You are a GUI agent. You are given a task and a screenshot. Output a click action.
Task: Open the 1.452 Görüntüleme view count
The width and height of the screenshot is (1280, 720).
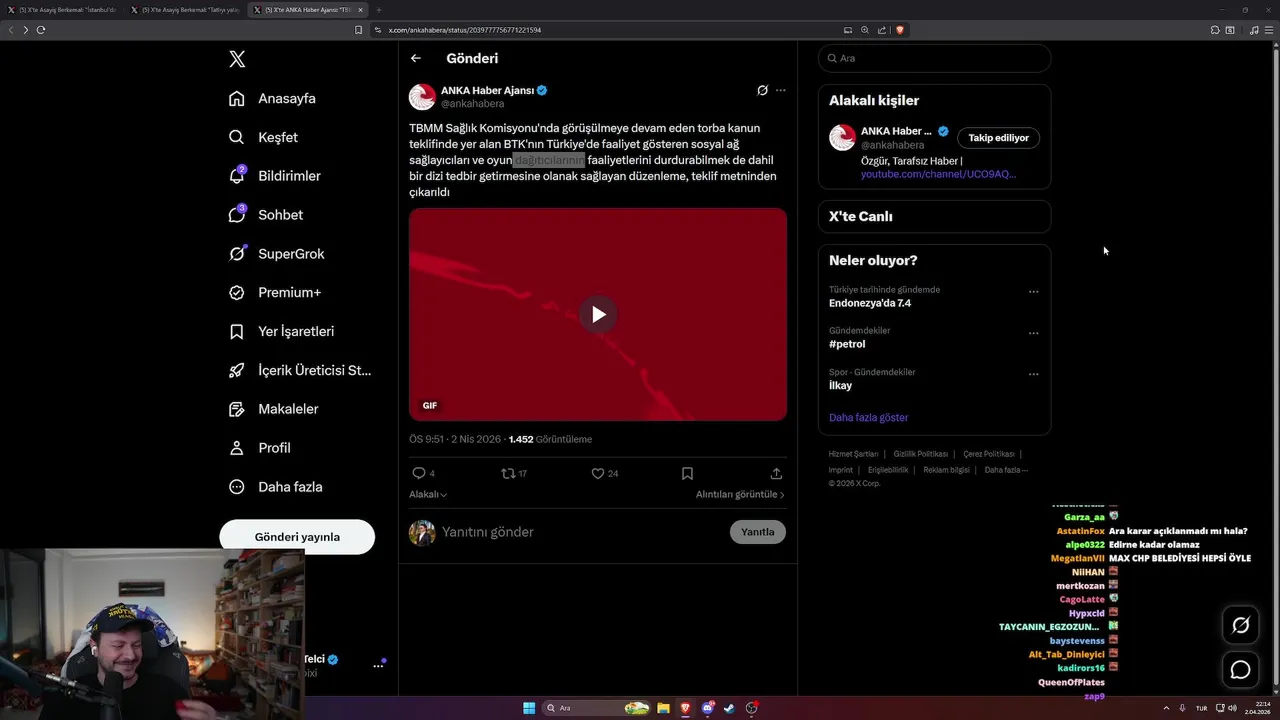[550, 439]
